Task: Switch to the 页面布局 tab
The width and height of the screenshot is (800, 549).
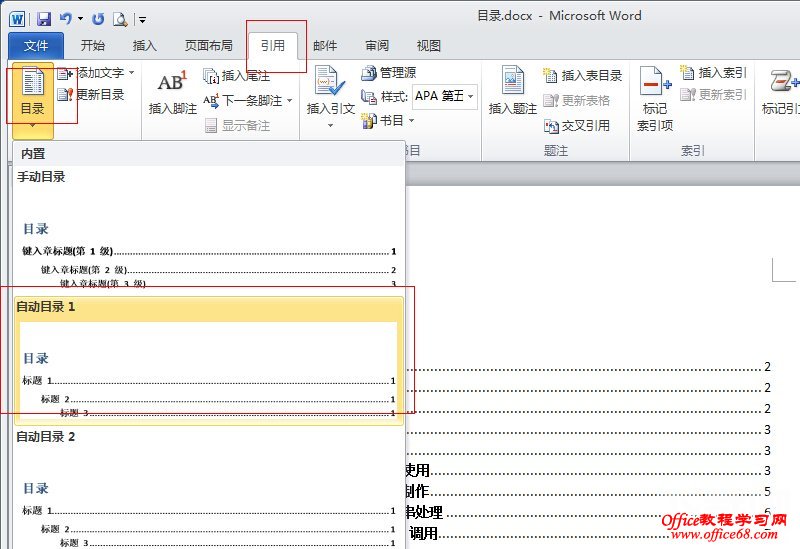Action: (208, 45)
